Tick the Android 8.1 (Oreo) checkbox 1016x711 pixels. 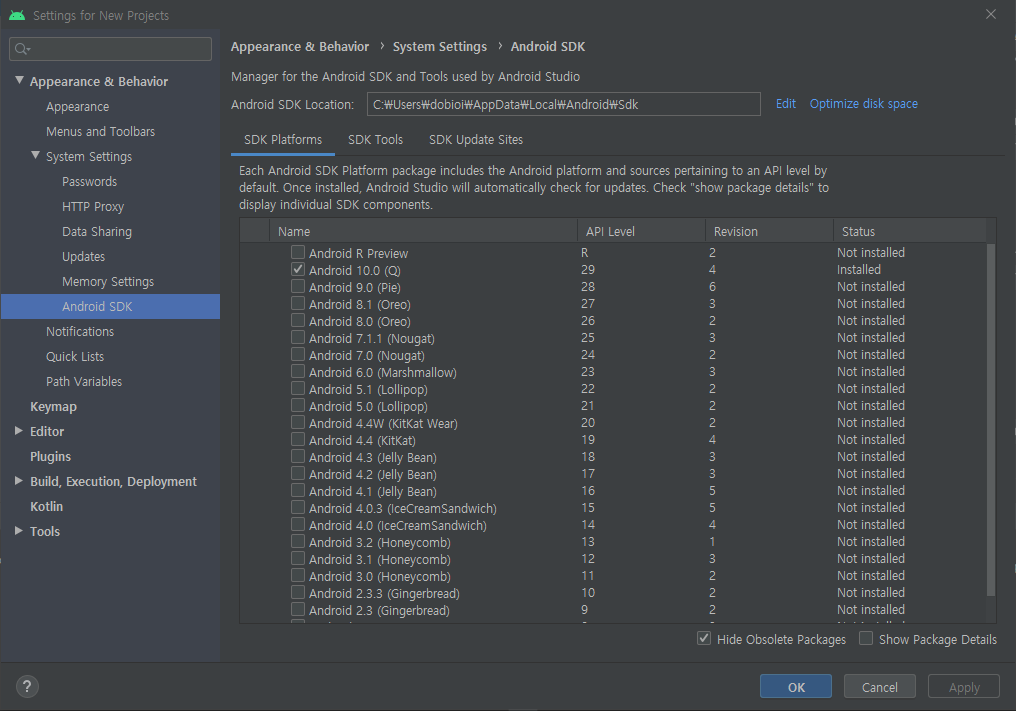click(298, 303)
